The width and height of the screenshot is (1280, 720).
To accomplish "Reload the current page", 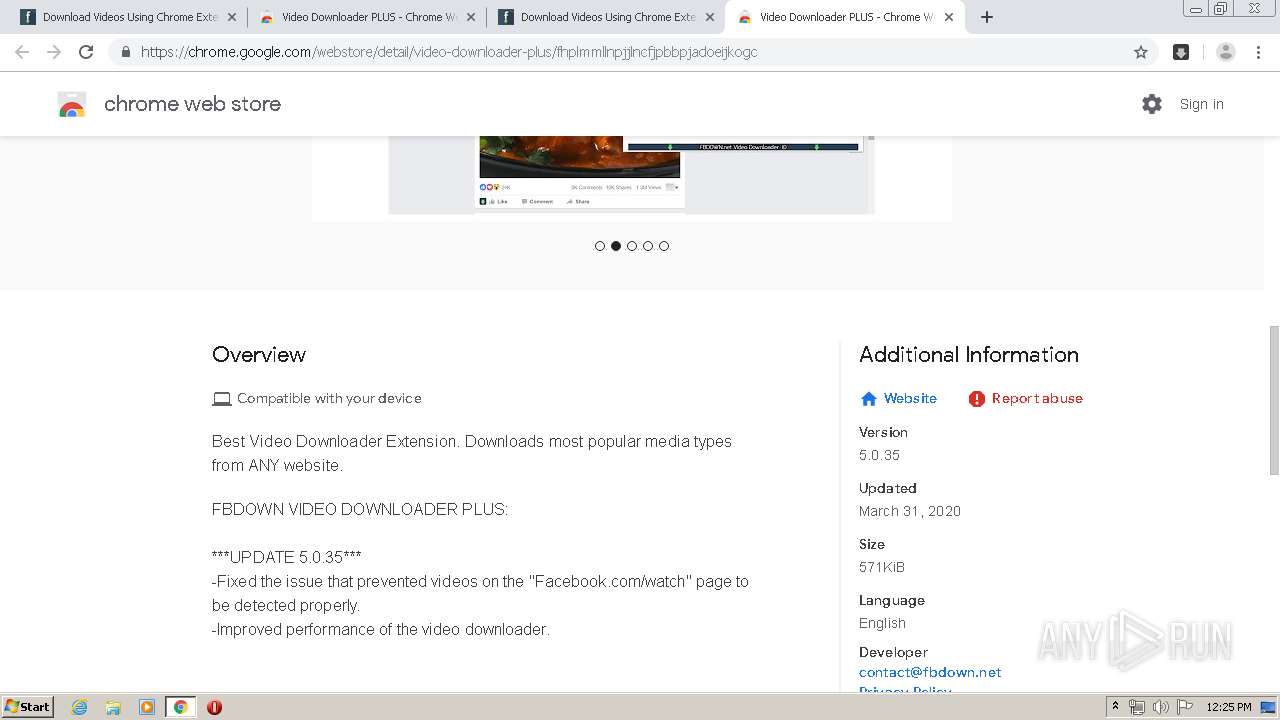I will click(x=86, y=52).
